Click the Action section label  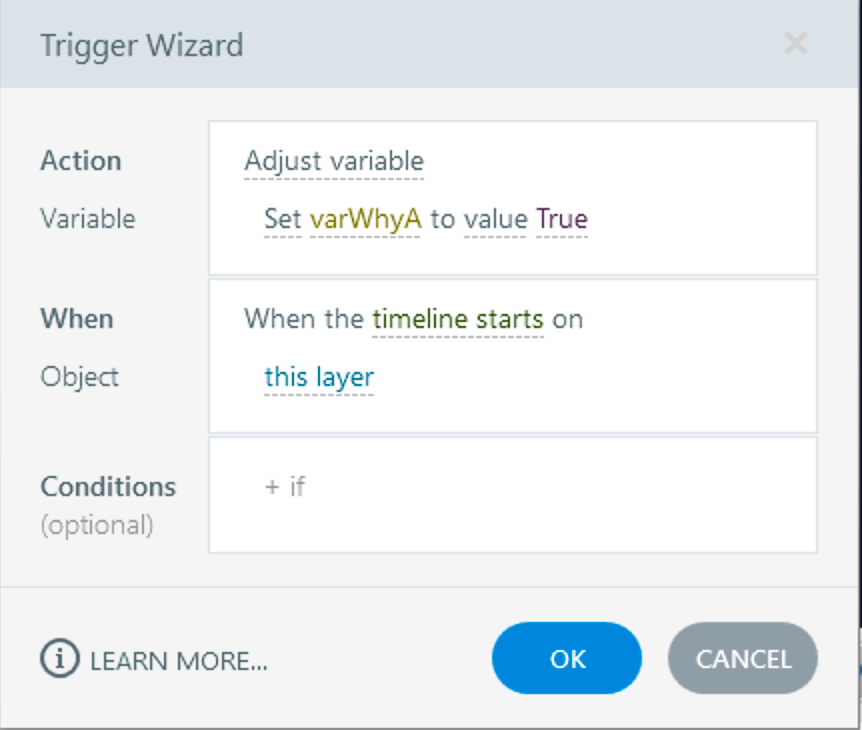[x=81, y=161]
